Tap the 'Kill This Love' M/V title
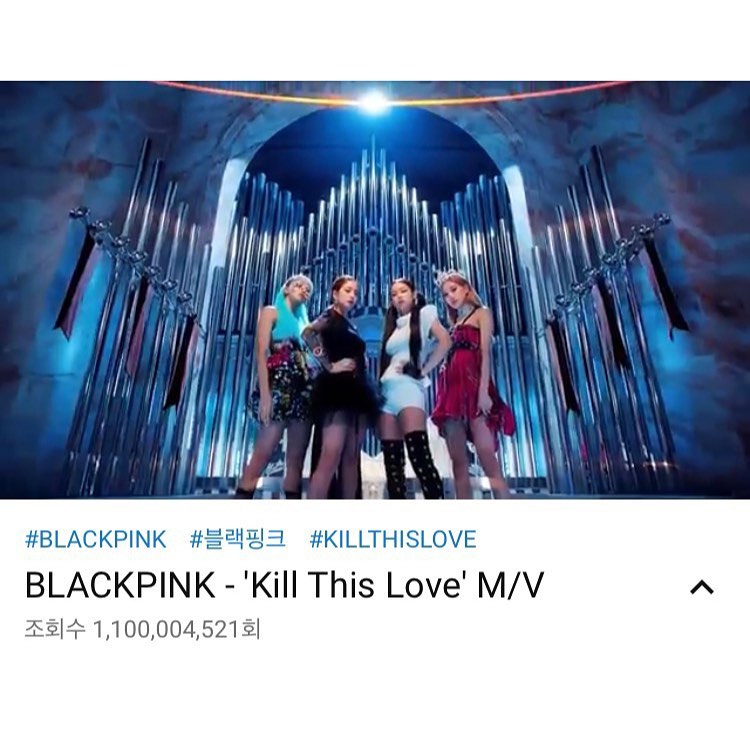Viewport: 750px width, 750px height. coord(285,585)
